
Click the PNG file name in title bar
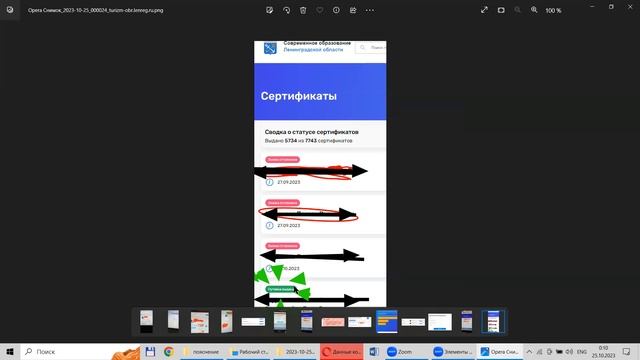tap(96, 10)
